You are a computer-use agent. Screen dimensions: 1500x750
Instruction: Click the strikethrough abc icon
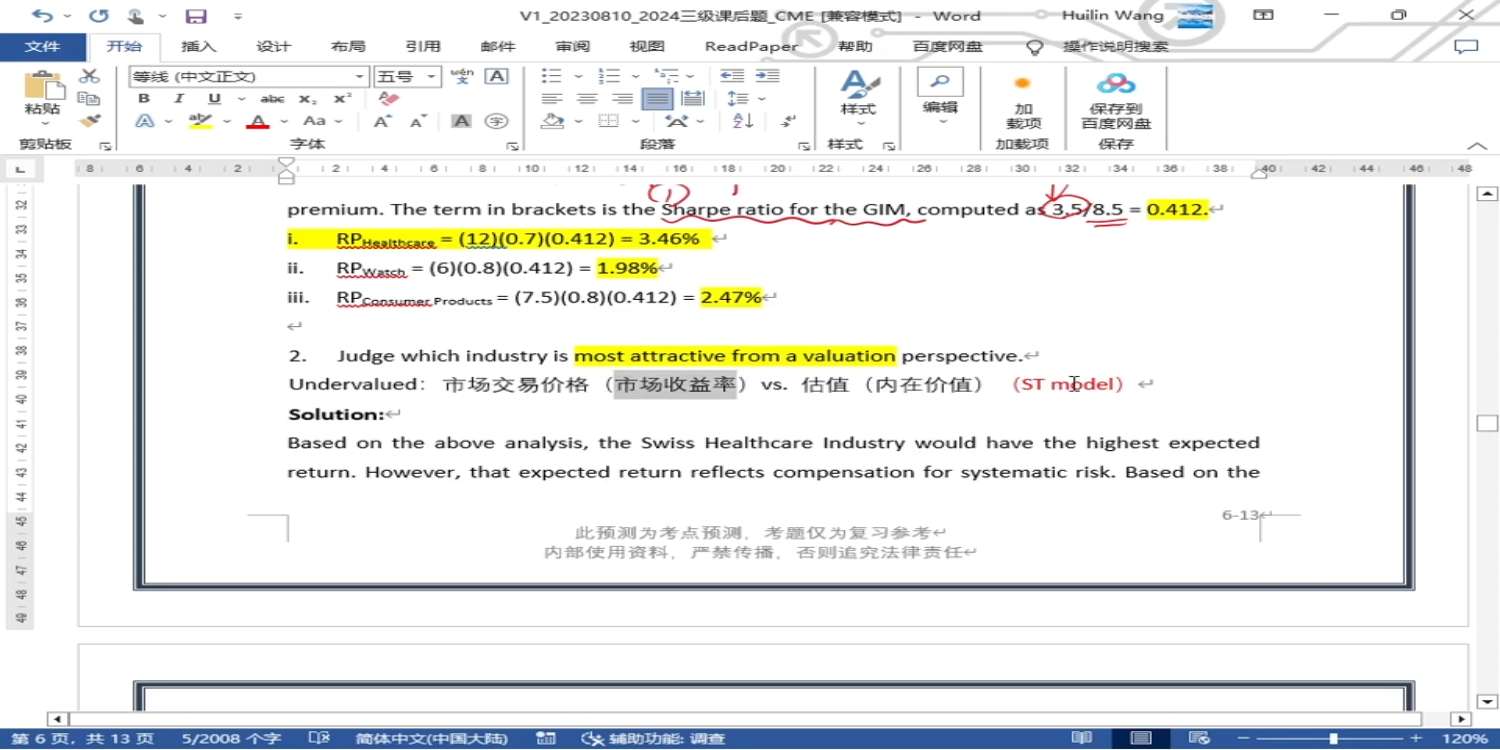pos(272,99)
